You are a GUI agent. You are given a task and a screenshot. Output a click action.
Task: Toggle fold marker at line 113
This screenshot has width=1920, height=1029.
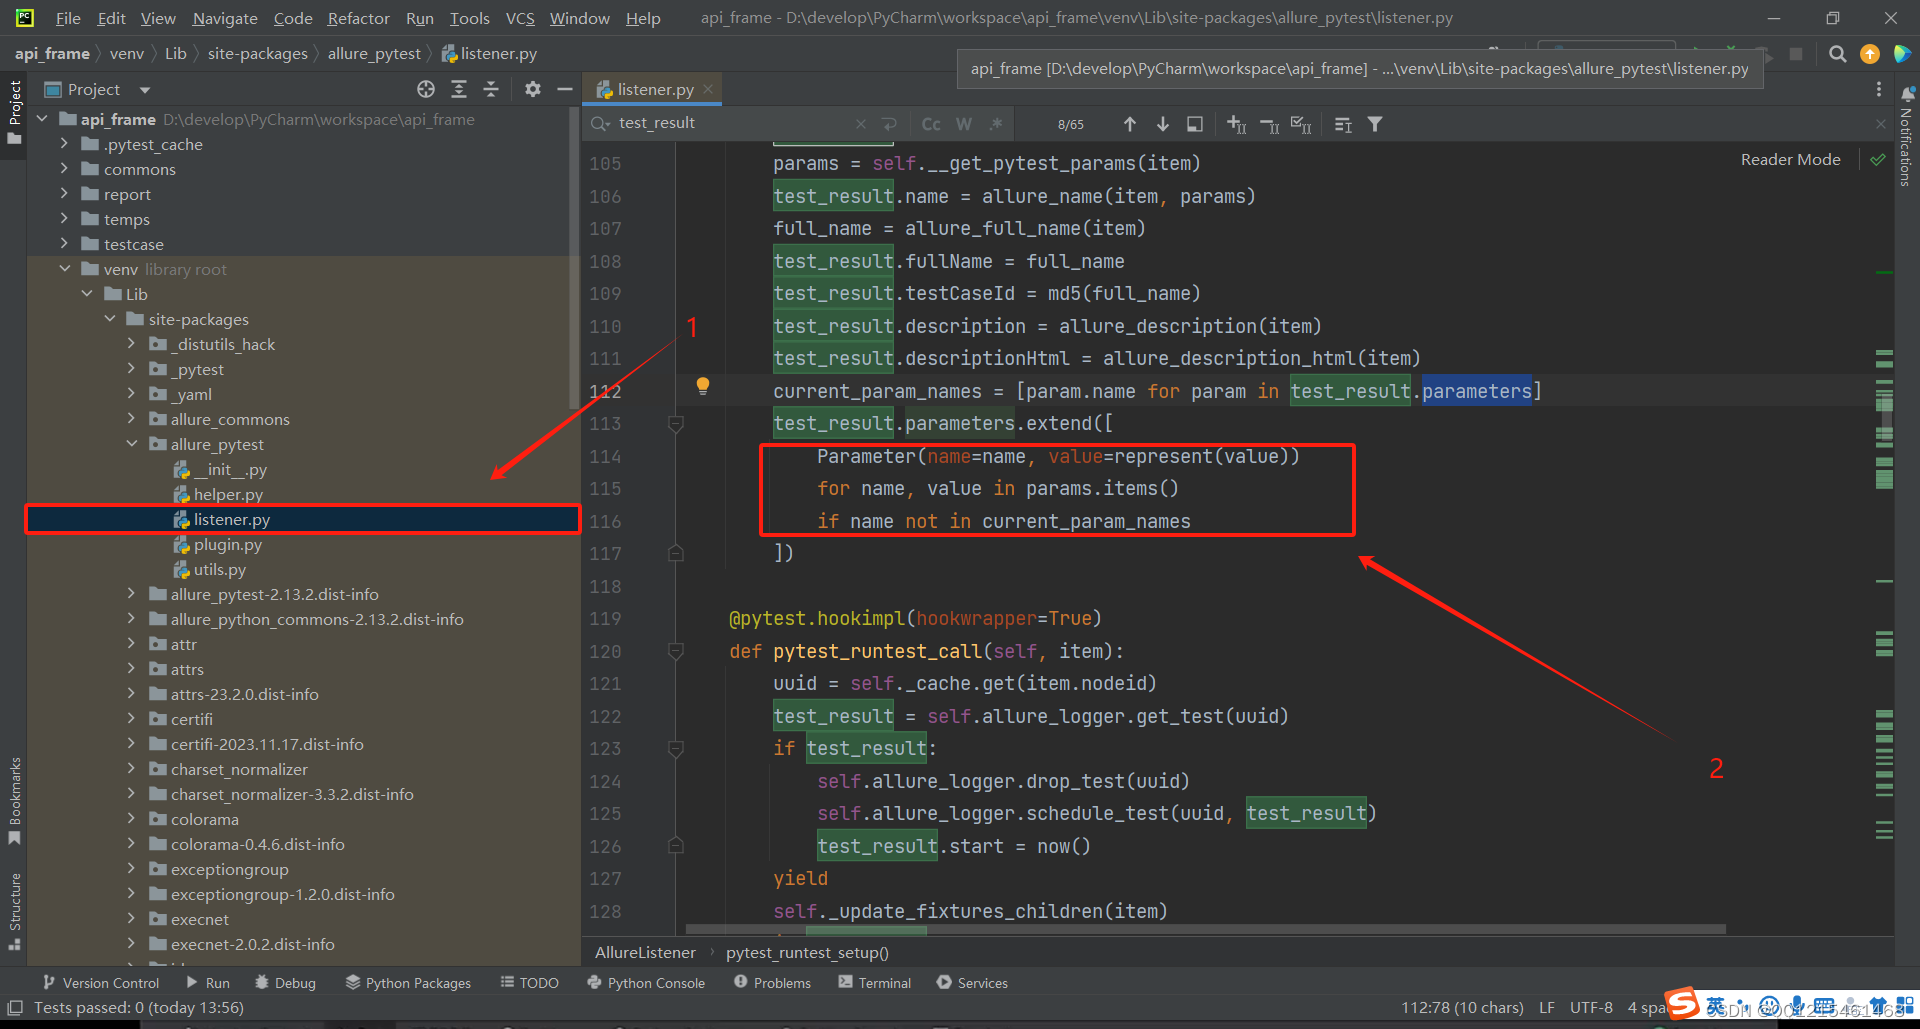676,424
